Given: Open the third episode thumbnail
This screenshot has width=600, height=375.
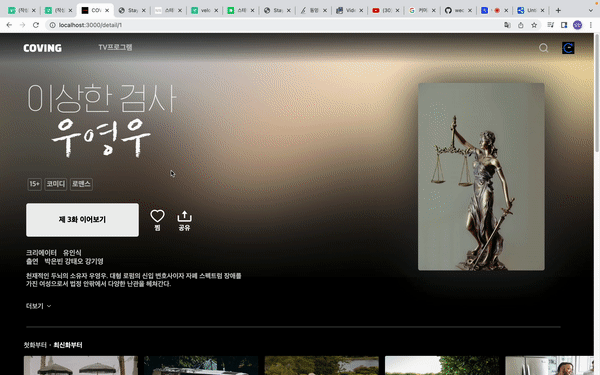Looking at the screenshot, I should [321, 365].
